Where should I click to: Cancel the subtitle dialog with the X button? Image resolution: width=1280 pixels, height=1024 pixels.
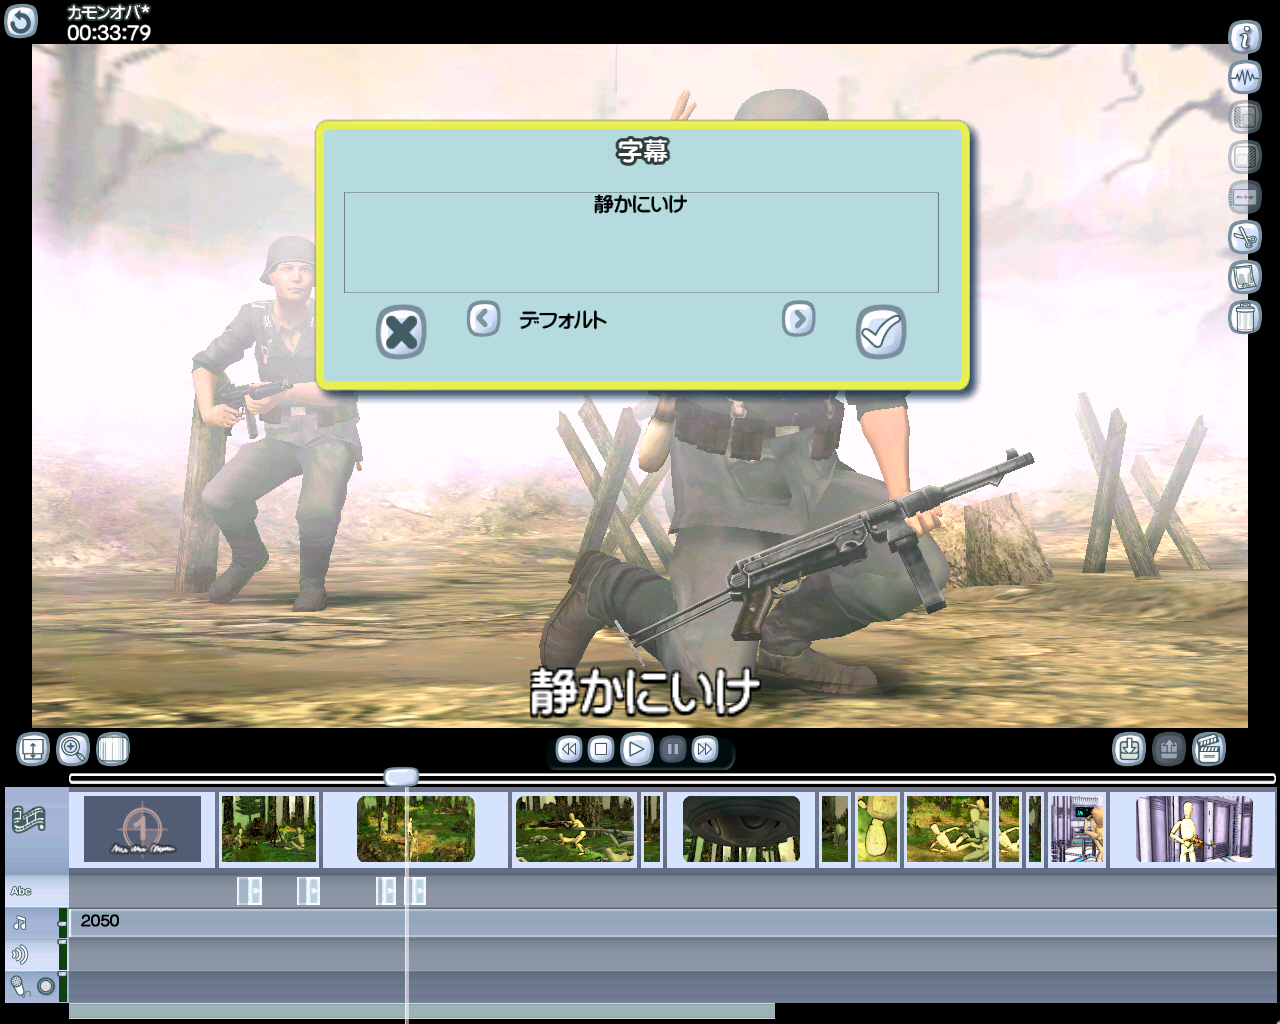(401, 332)
